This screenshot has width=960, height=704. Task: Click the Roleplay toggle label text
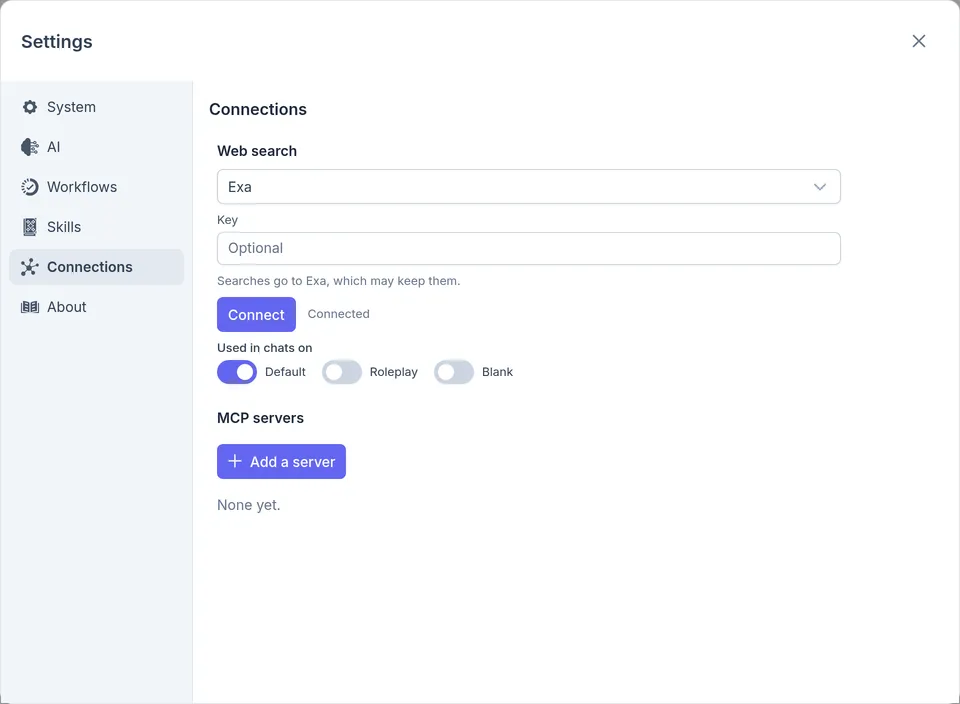394,372
